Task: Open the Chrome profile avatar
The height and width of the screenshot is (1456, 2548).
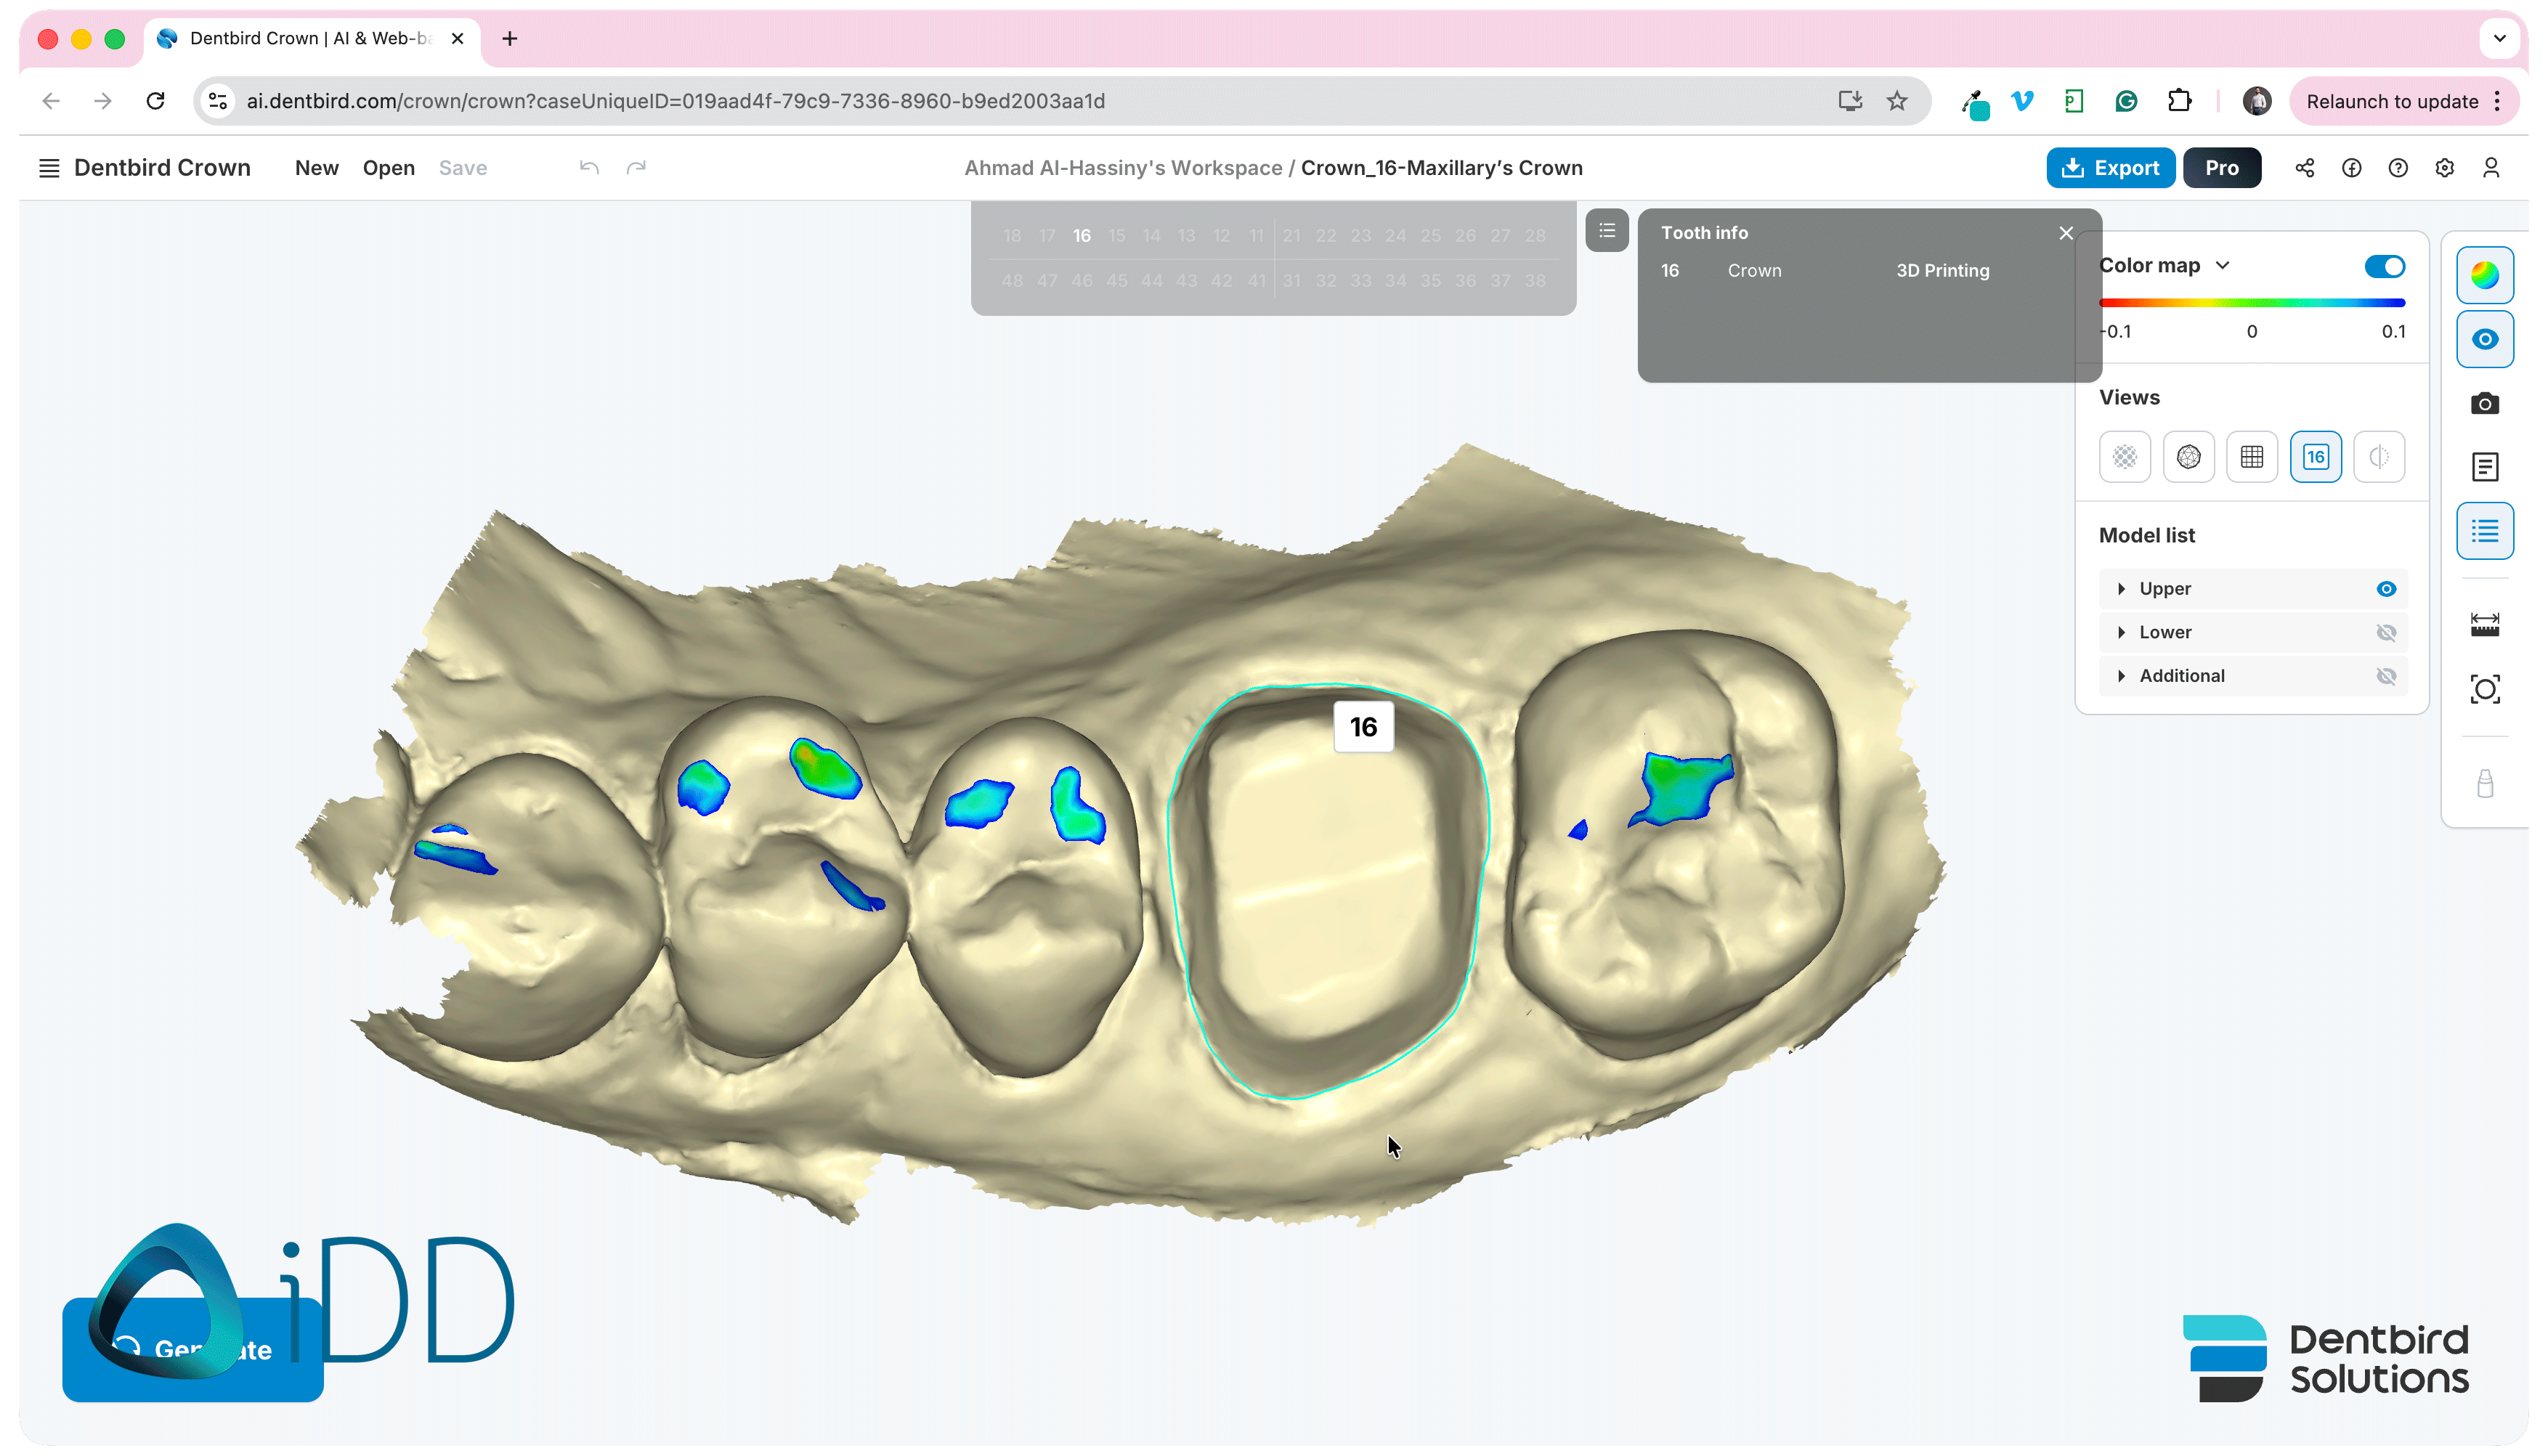Action: (x=2256, y=101)
